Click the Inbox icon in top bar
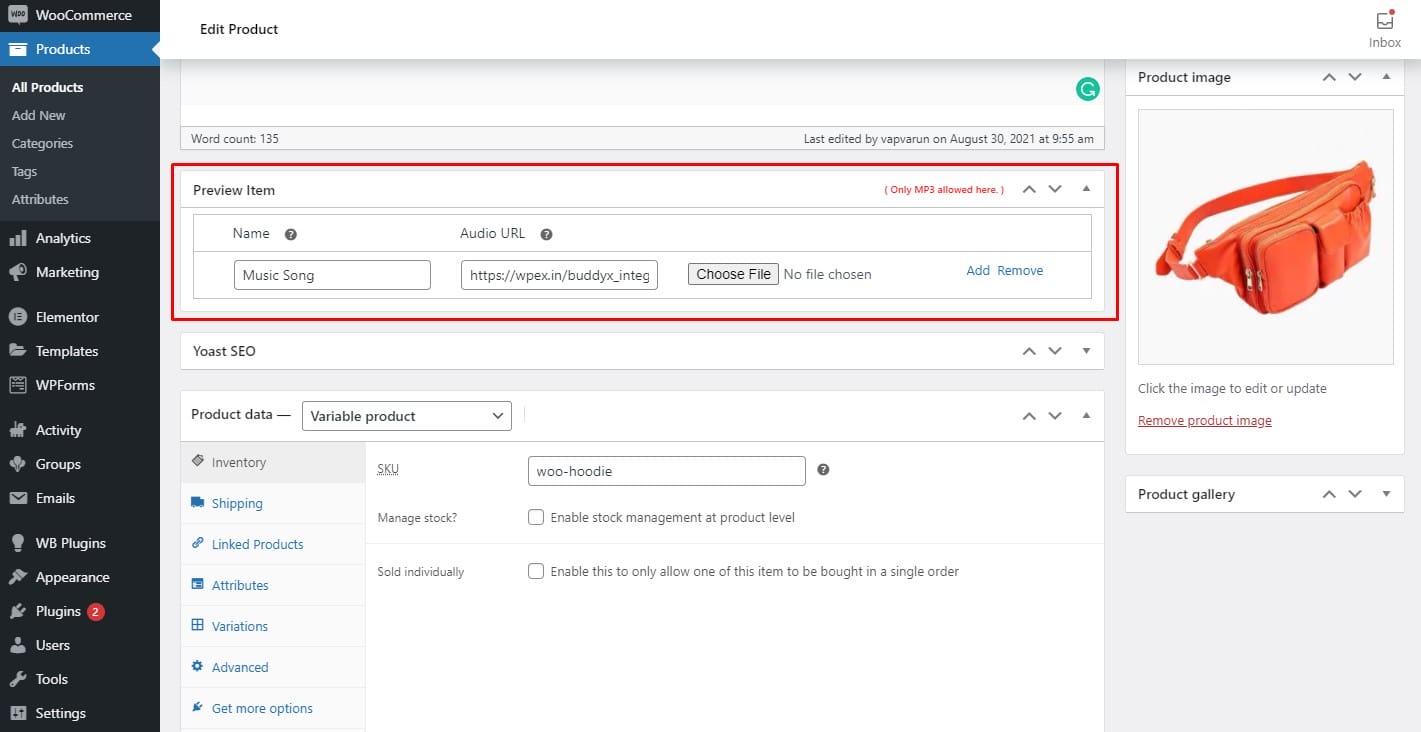Screen dimensions: 1421x732 click(x=1384, y=21)
